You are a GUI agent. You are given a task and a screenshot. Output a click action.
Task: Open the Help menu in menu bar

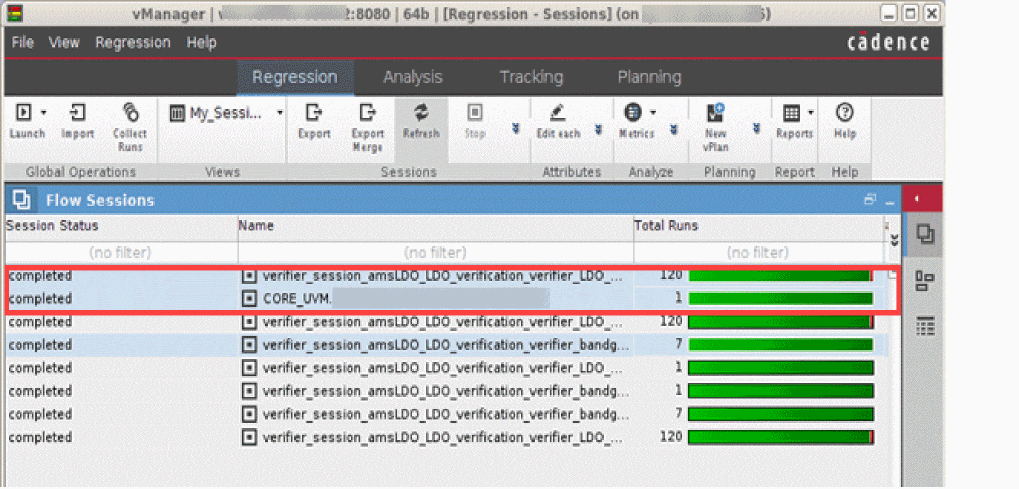pyautogui.click(x=201, y=43)
